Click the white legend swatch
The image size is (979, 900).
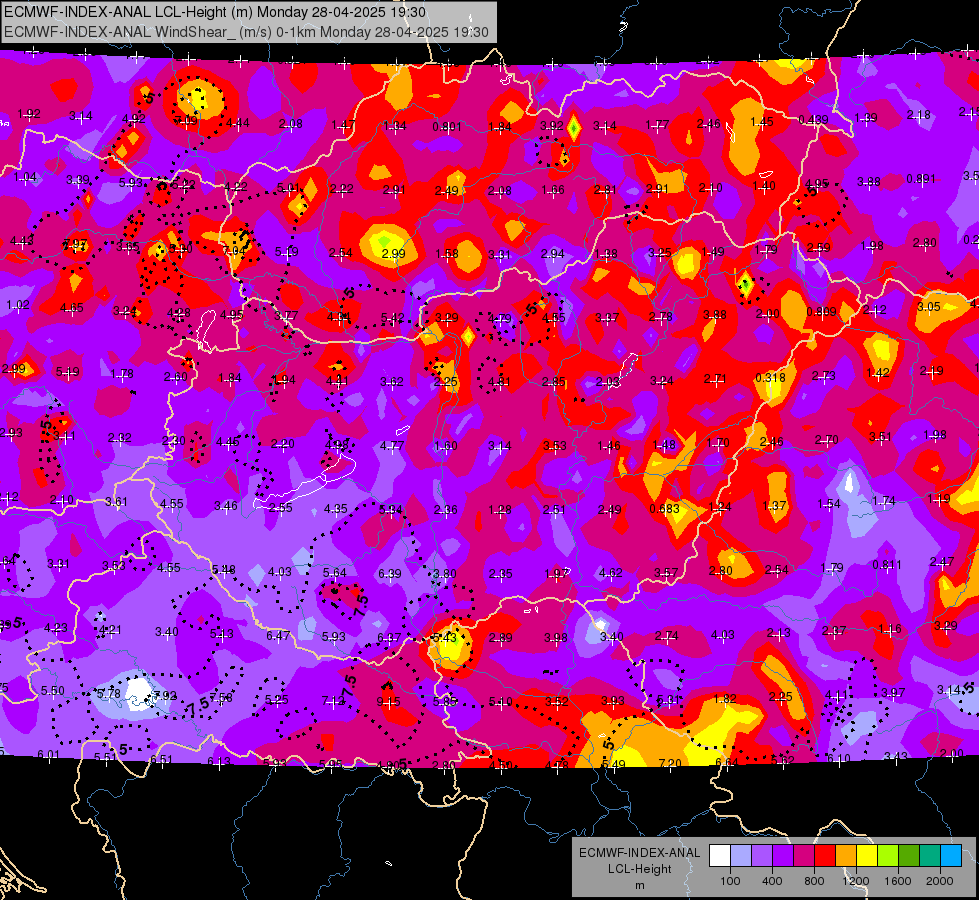pos(720,856)
